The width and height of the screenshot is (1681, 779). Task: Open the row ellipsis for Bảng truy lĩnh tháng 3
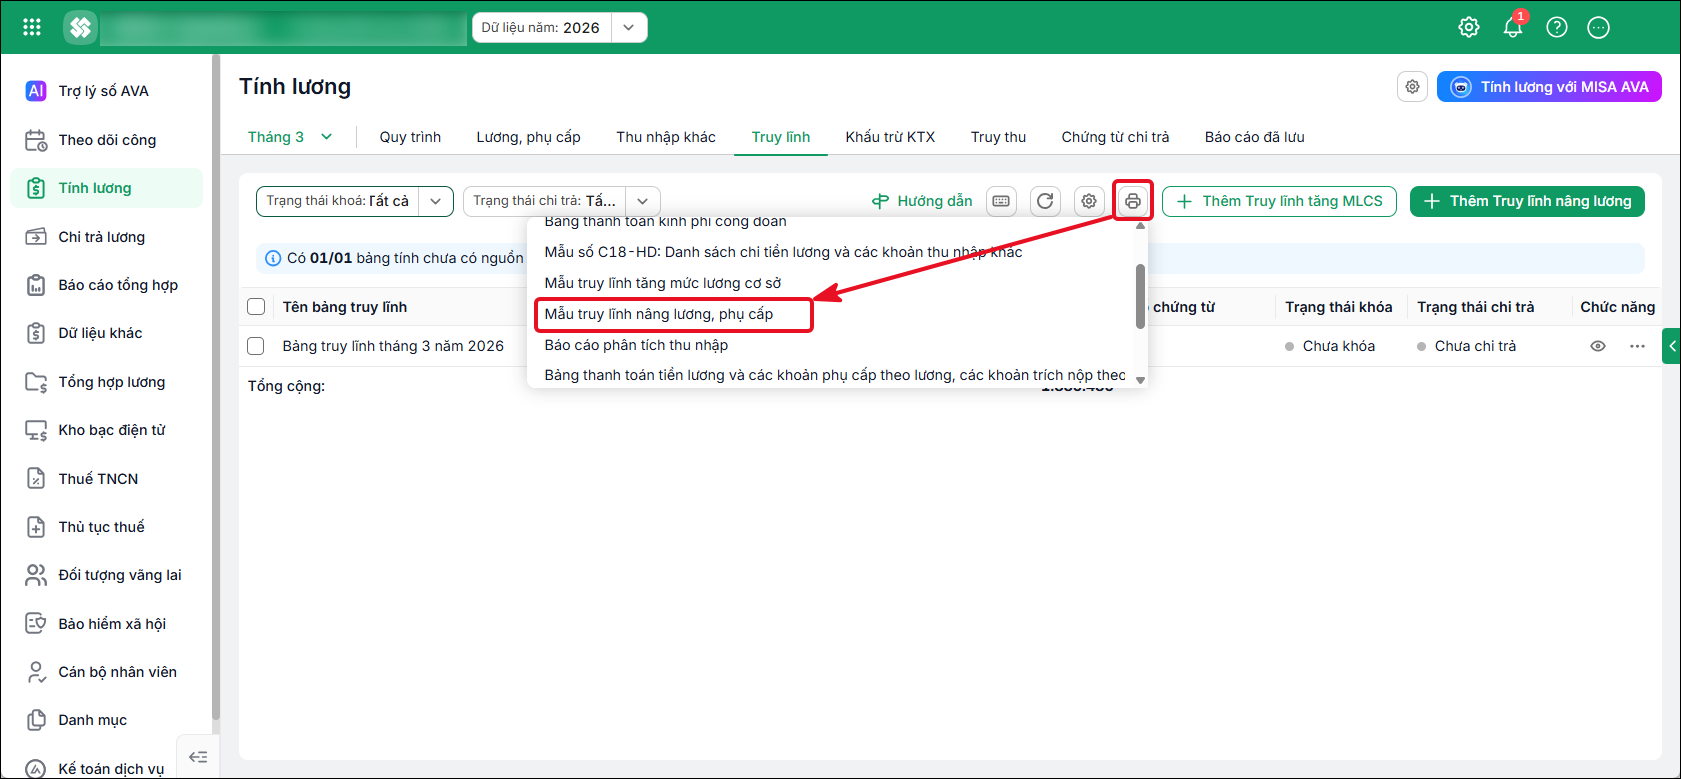1637,346
